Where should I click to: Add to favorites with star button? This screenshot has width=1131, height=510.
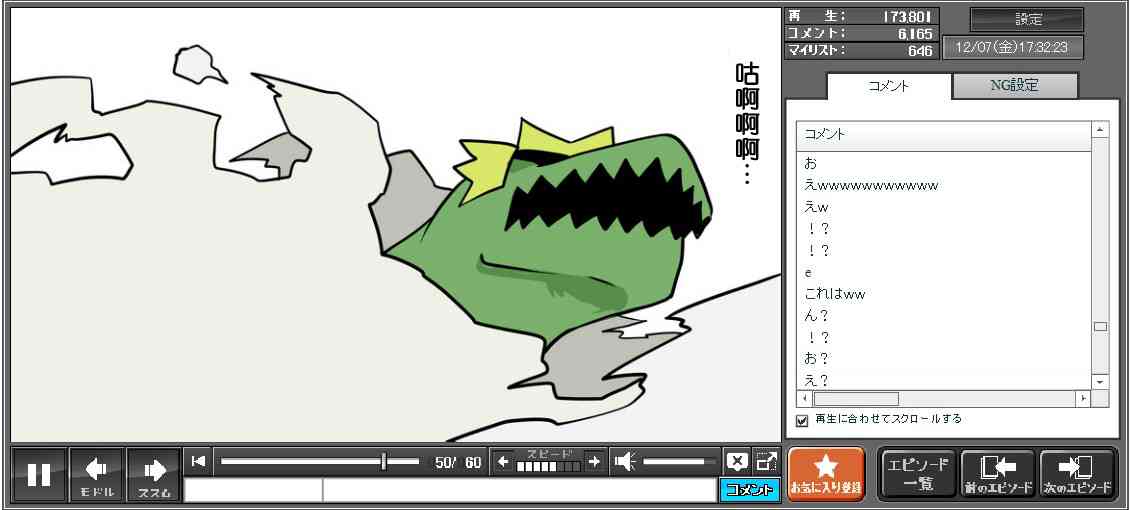pyautogui.click(x=825, y=474)
